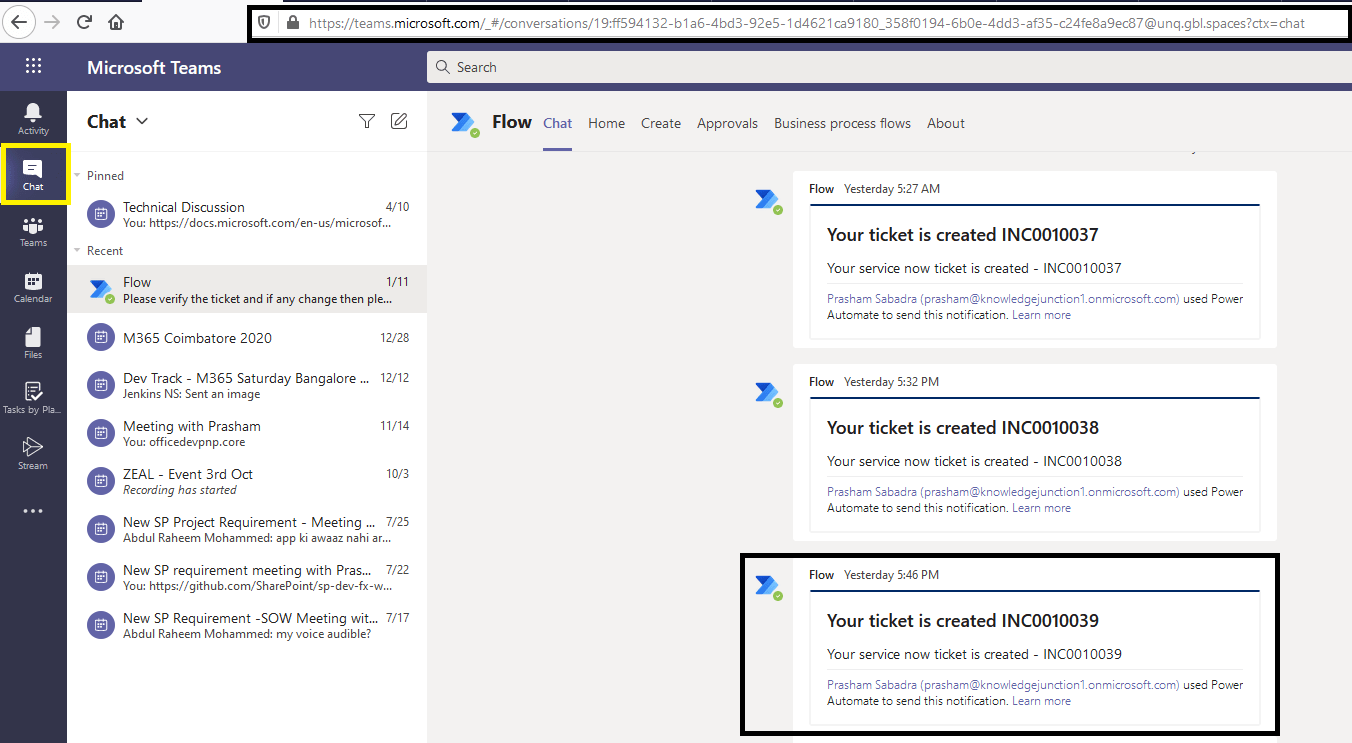
Task: Click the Technical Discussion chat avatar
Action: click(100, 214)
